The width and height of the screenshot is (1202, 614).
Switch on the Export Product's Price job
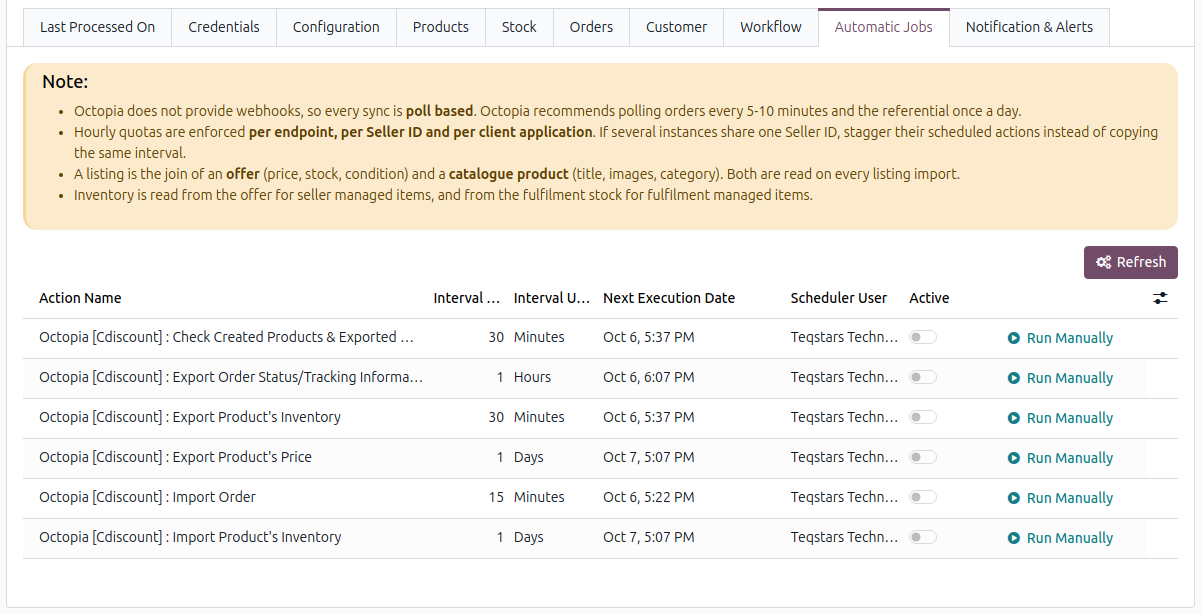(x=923, y=457)
